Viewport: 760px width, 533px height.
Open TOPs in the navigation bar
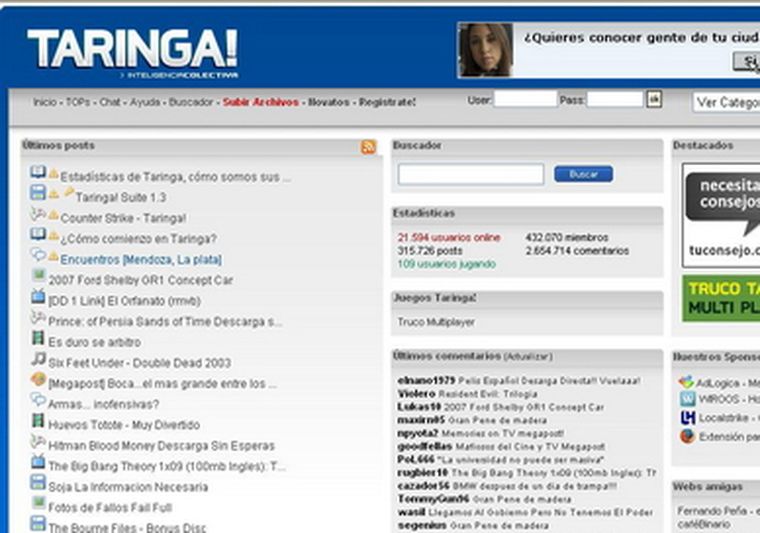point(78,102)
